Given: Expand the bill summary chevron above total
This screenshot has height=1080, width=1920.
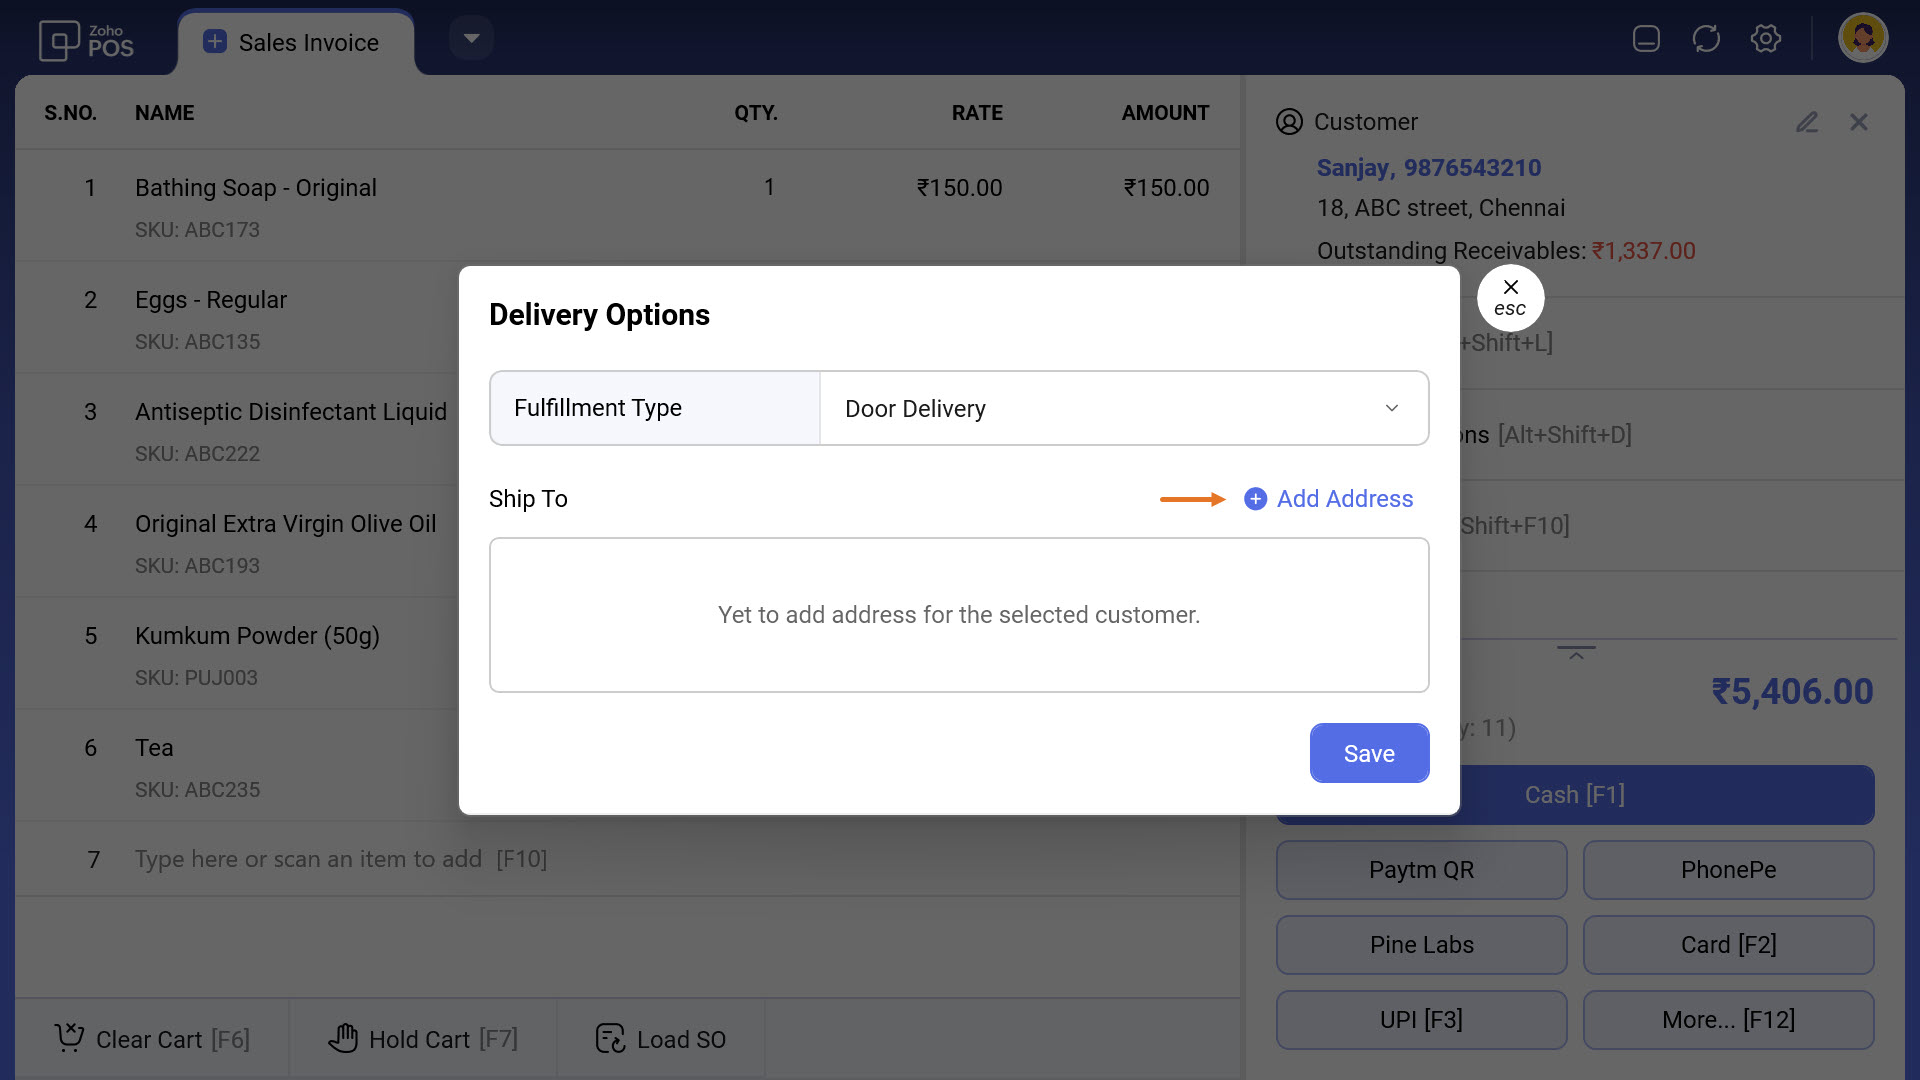Looking at the screenshot, I should coord(1576,654).
